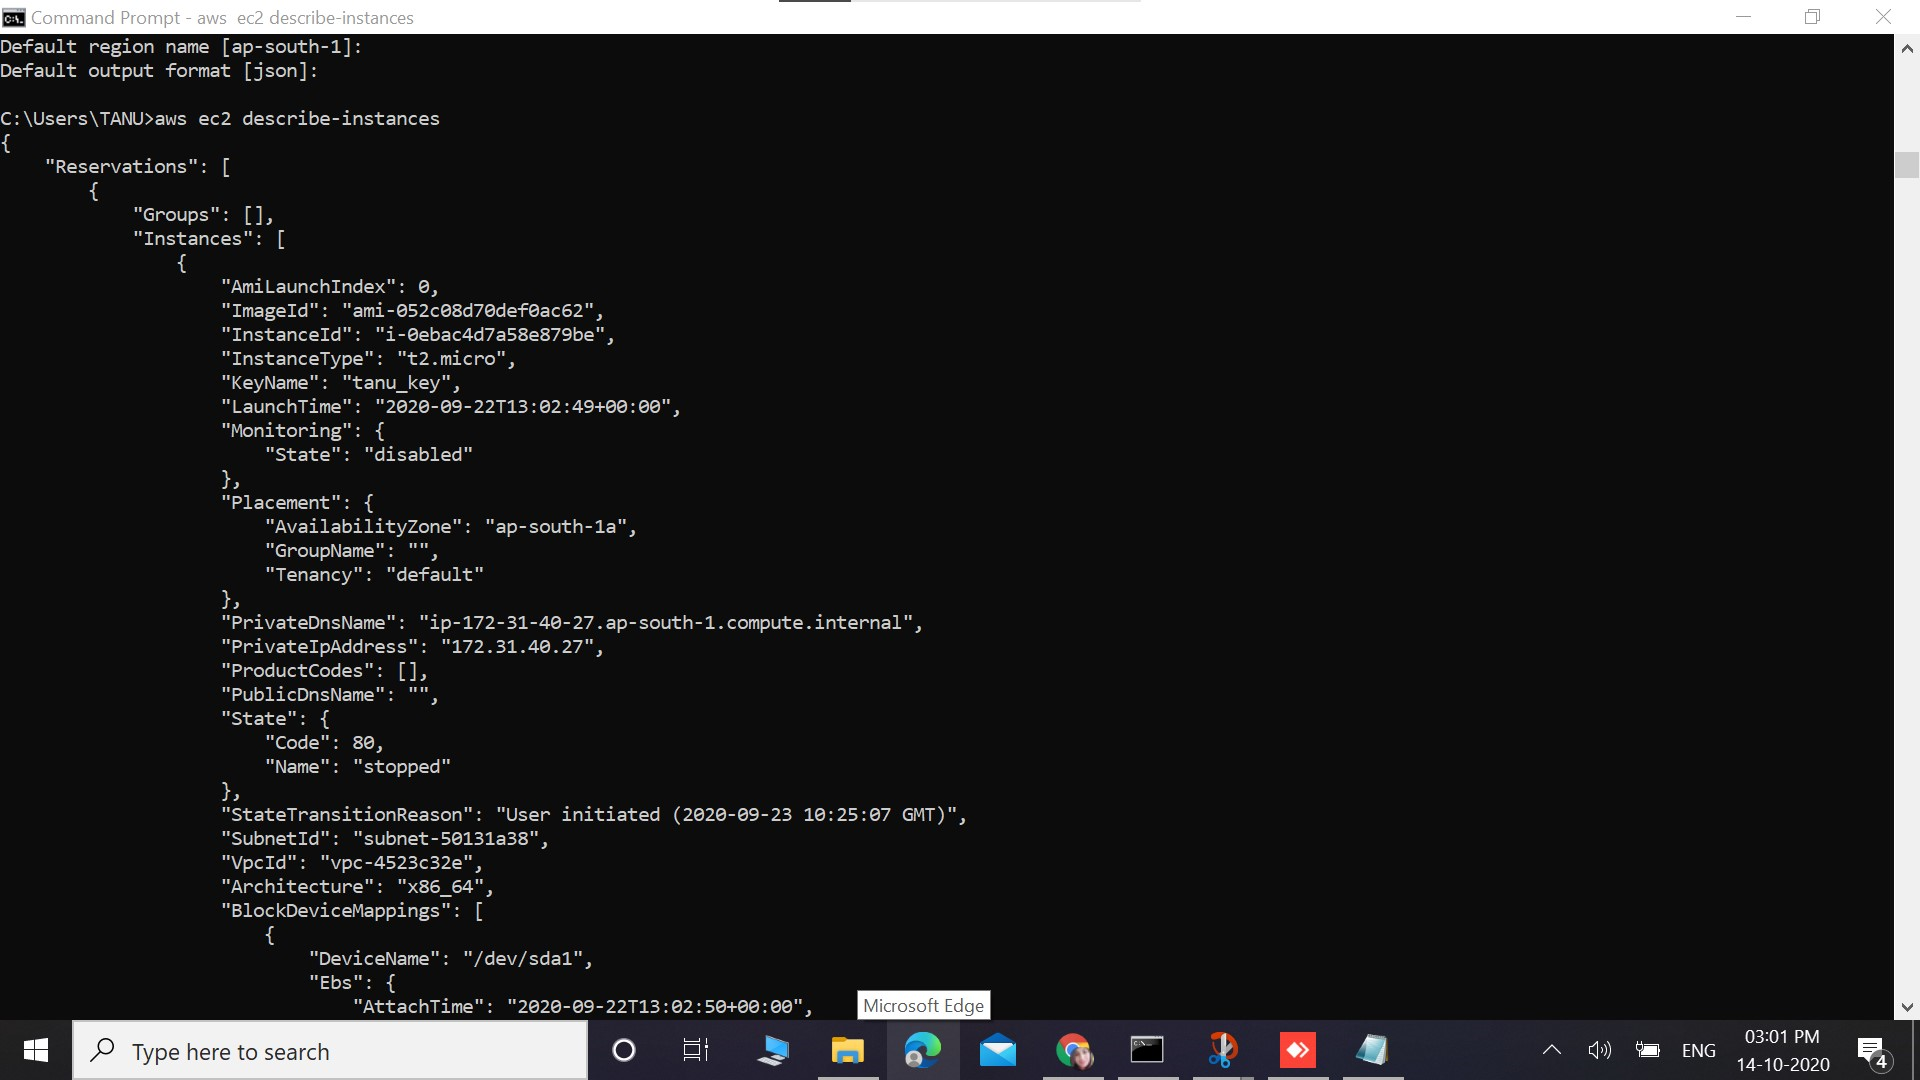Select the Command Prompt taskbar icon
The width and height of the screenshot is (1920, 1080).
1147,1050
